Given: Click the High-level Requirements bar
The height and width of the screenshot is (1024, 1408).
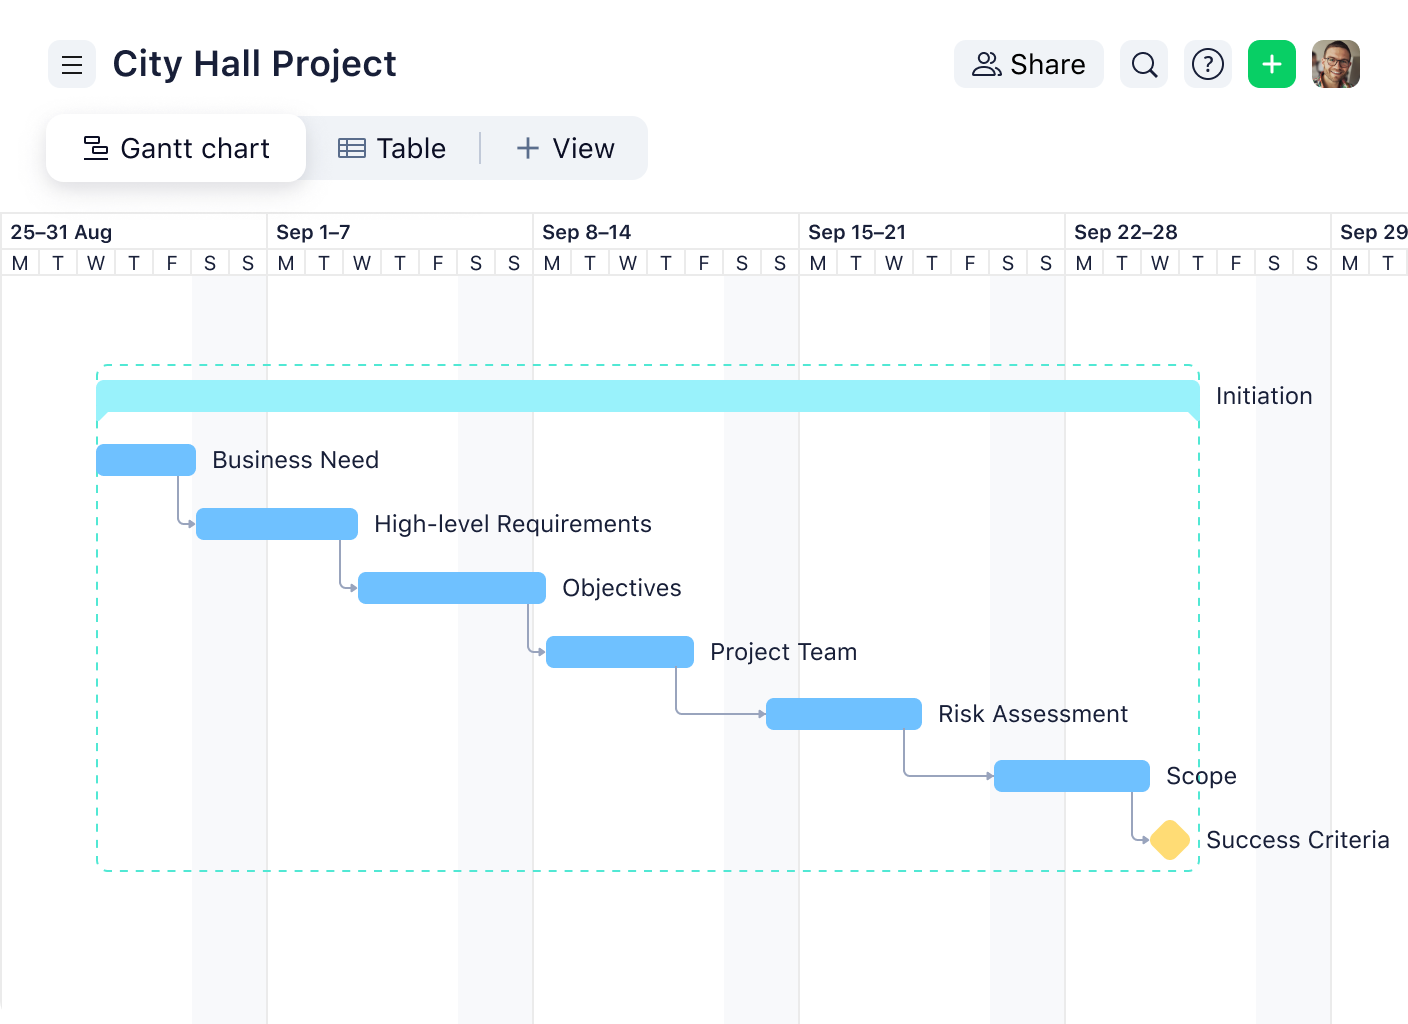Looking at the screenshot, I should click(x=277, y=523).
